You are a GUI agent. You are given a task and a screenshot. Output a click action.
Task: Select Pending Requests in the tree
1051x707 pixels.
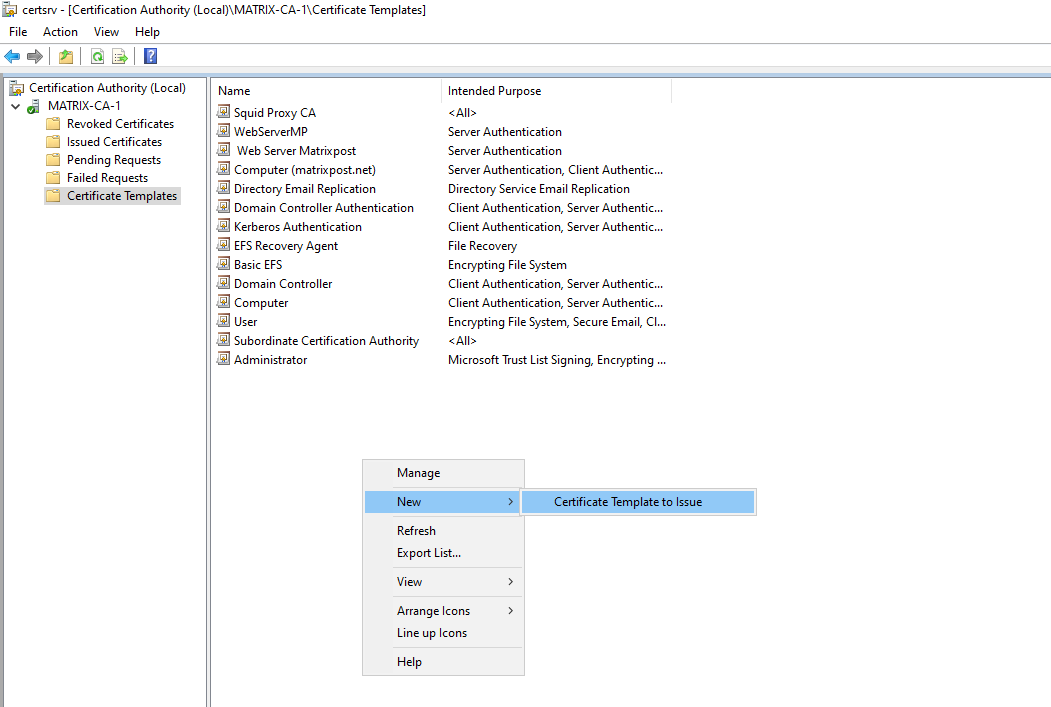(x=114, y=159)
